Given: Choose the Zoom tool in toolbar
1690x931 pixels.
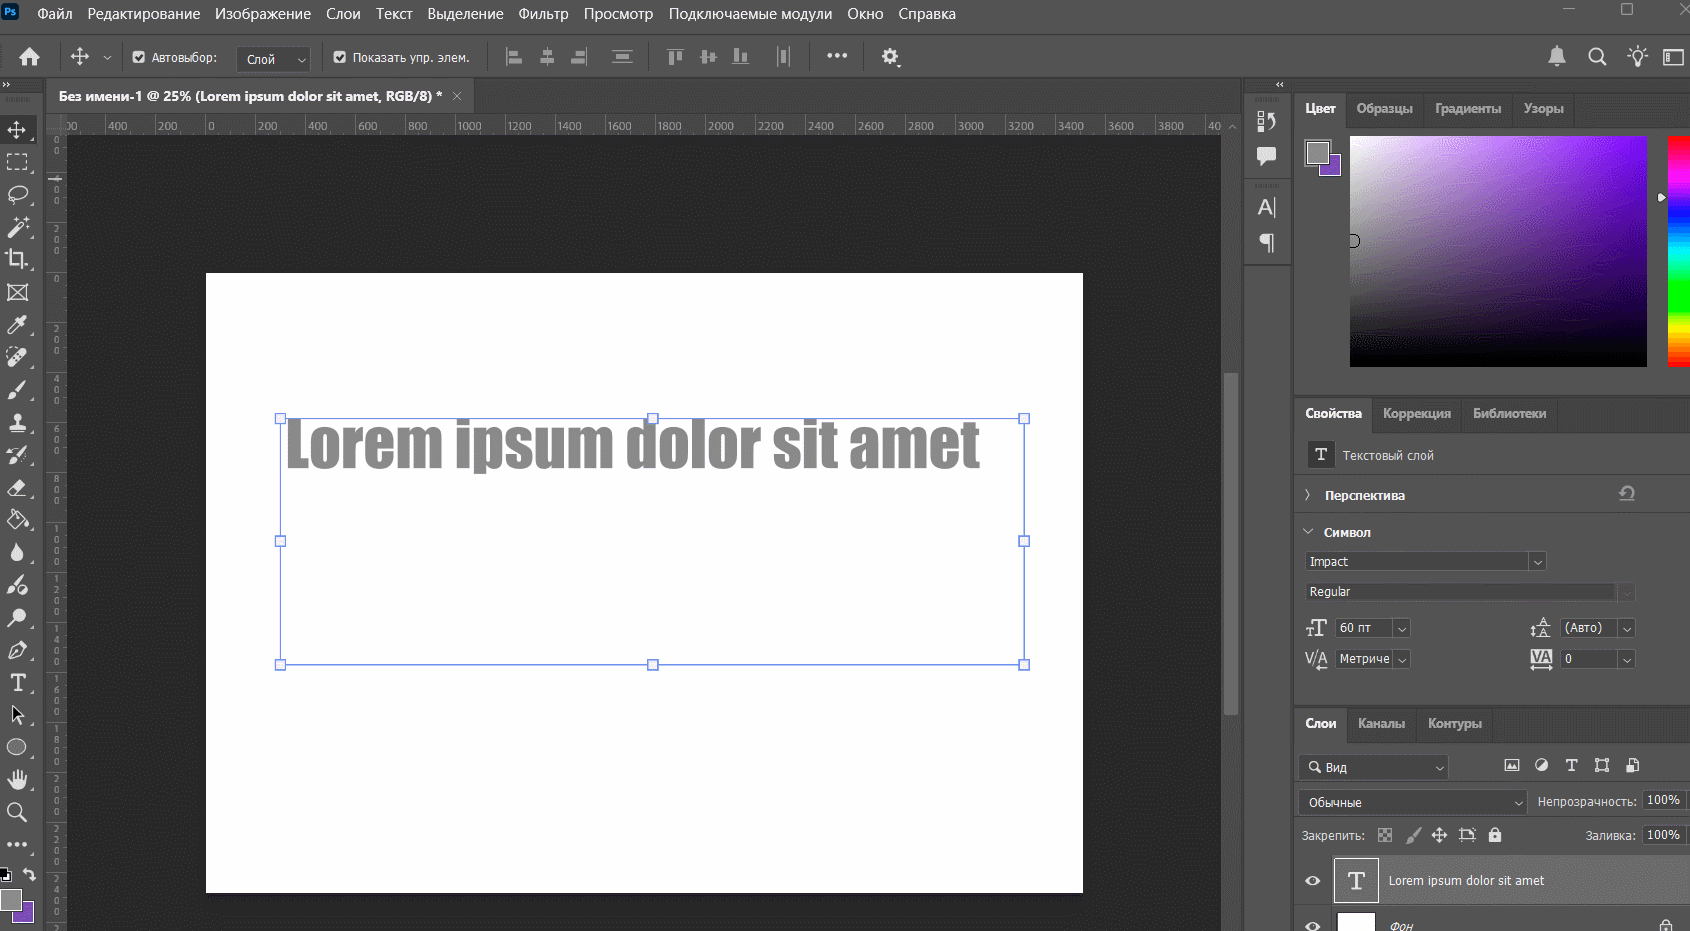Looking at the screenshot, I should coord(17,812).
